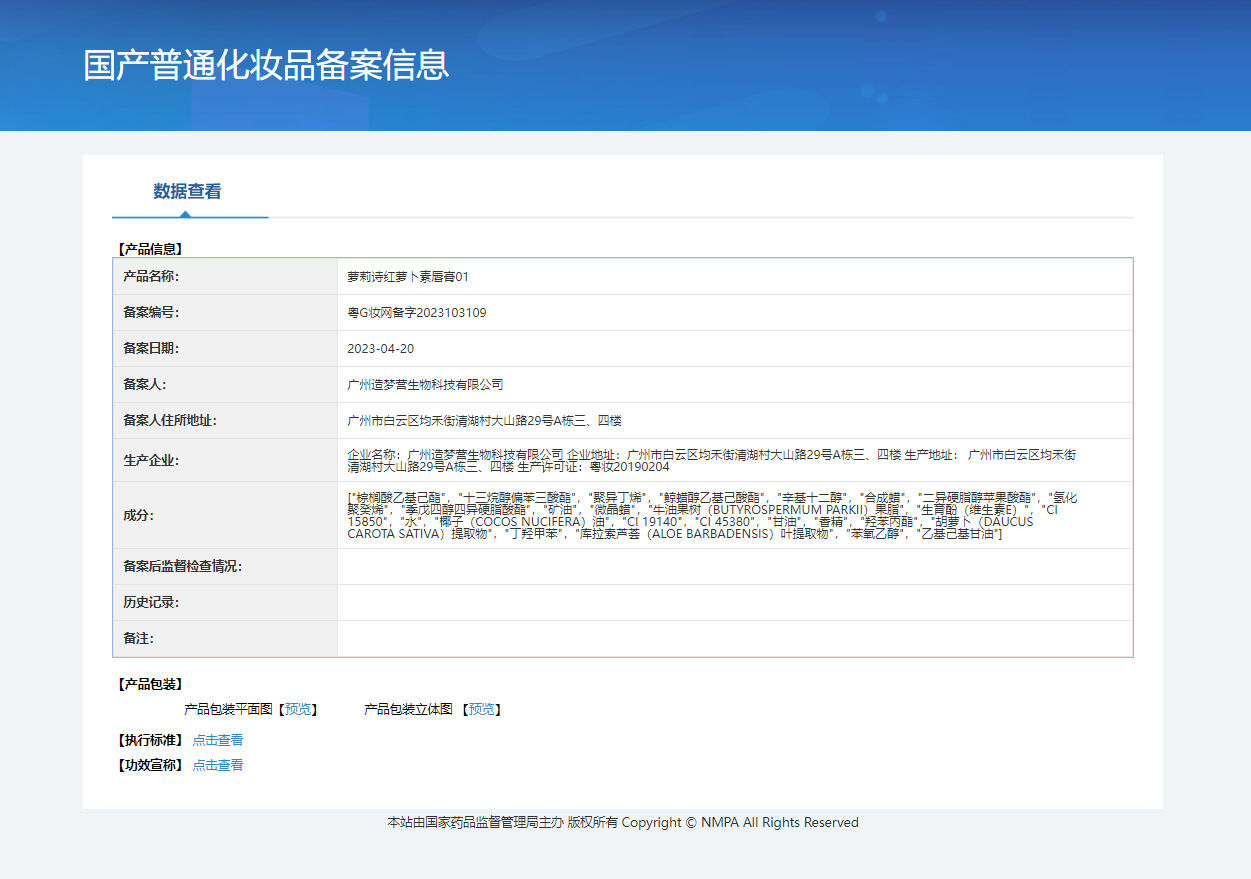Click the 备注 row label
The height and width of the screenshot is (879, 1251).
(138, 638)
